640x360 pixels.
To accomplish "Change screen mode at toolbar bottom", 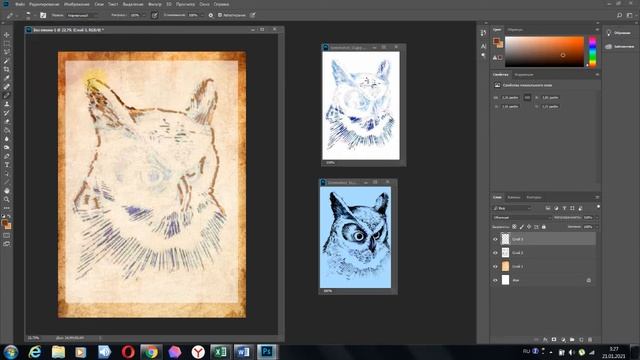I will pyautogui.click(x=7, y=244).
